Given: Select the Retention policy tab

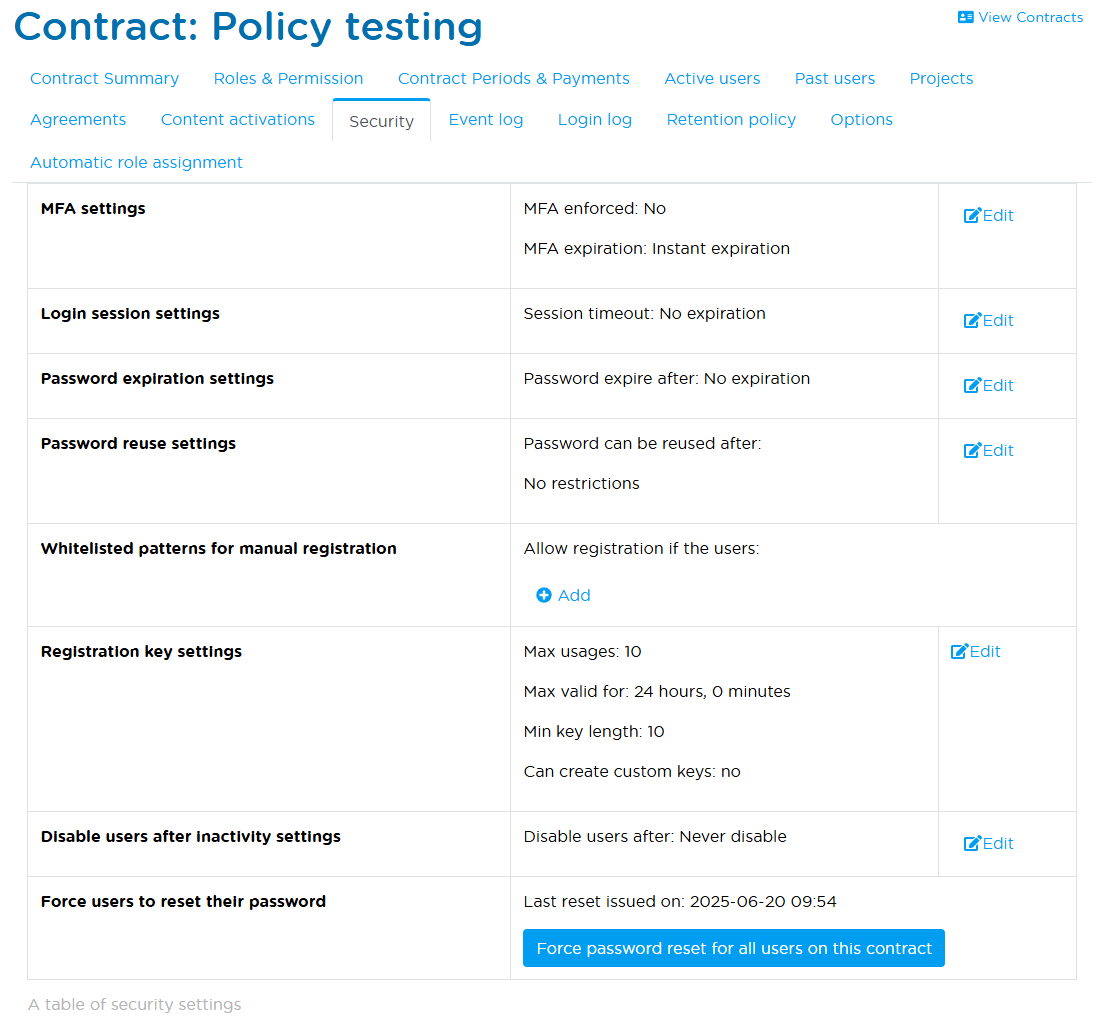Looking at the screenshot, I should 731,120.
